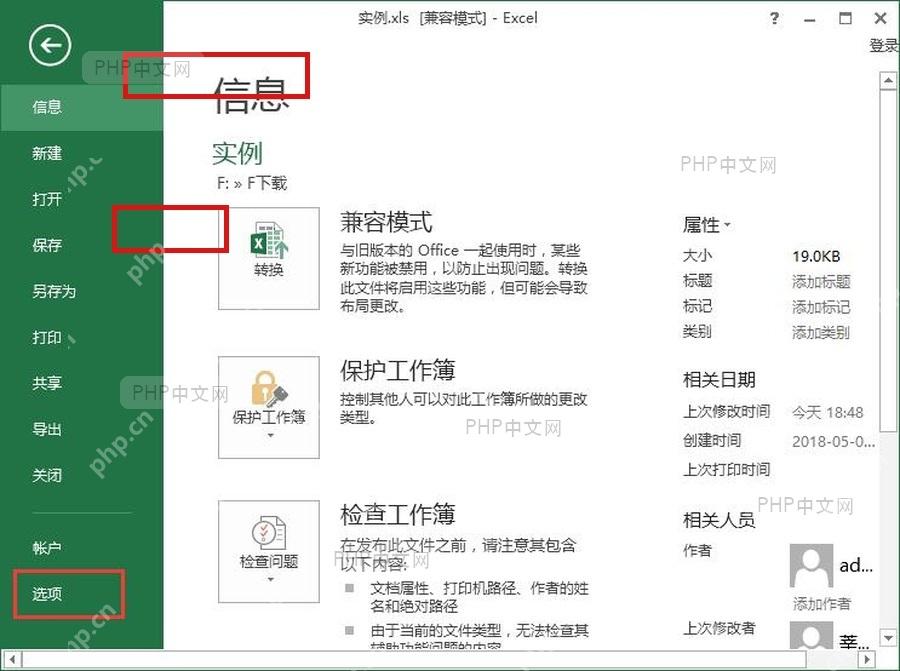Screen dimensions: 900x671
Task: Select the 信息 menu item
Action: tap(82, 107)
